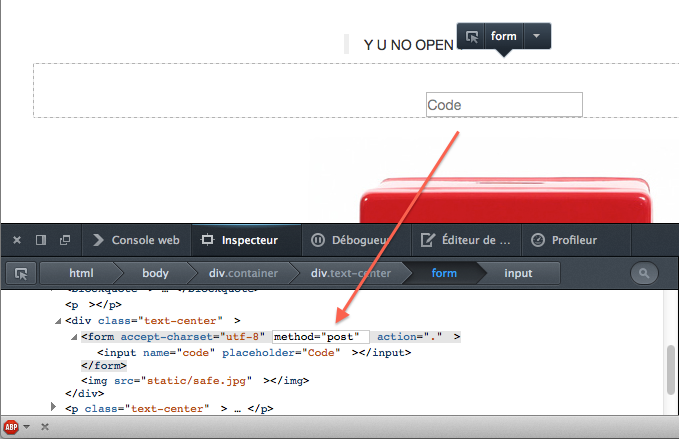Select div.container in the breadcrumb

243,273
